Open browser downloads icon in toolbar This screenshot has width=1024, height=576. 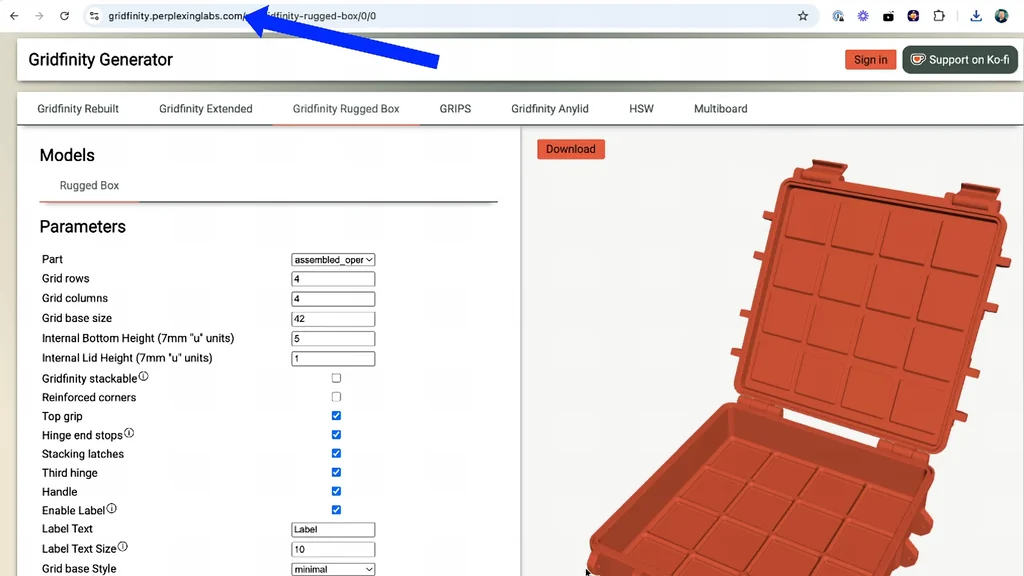pos(976,16)
